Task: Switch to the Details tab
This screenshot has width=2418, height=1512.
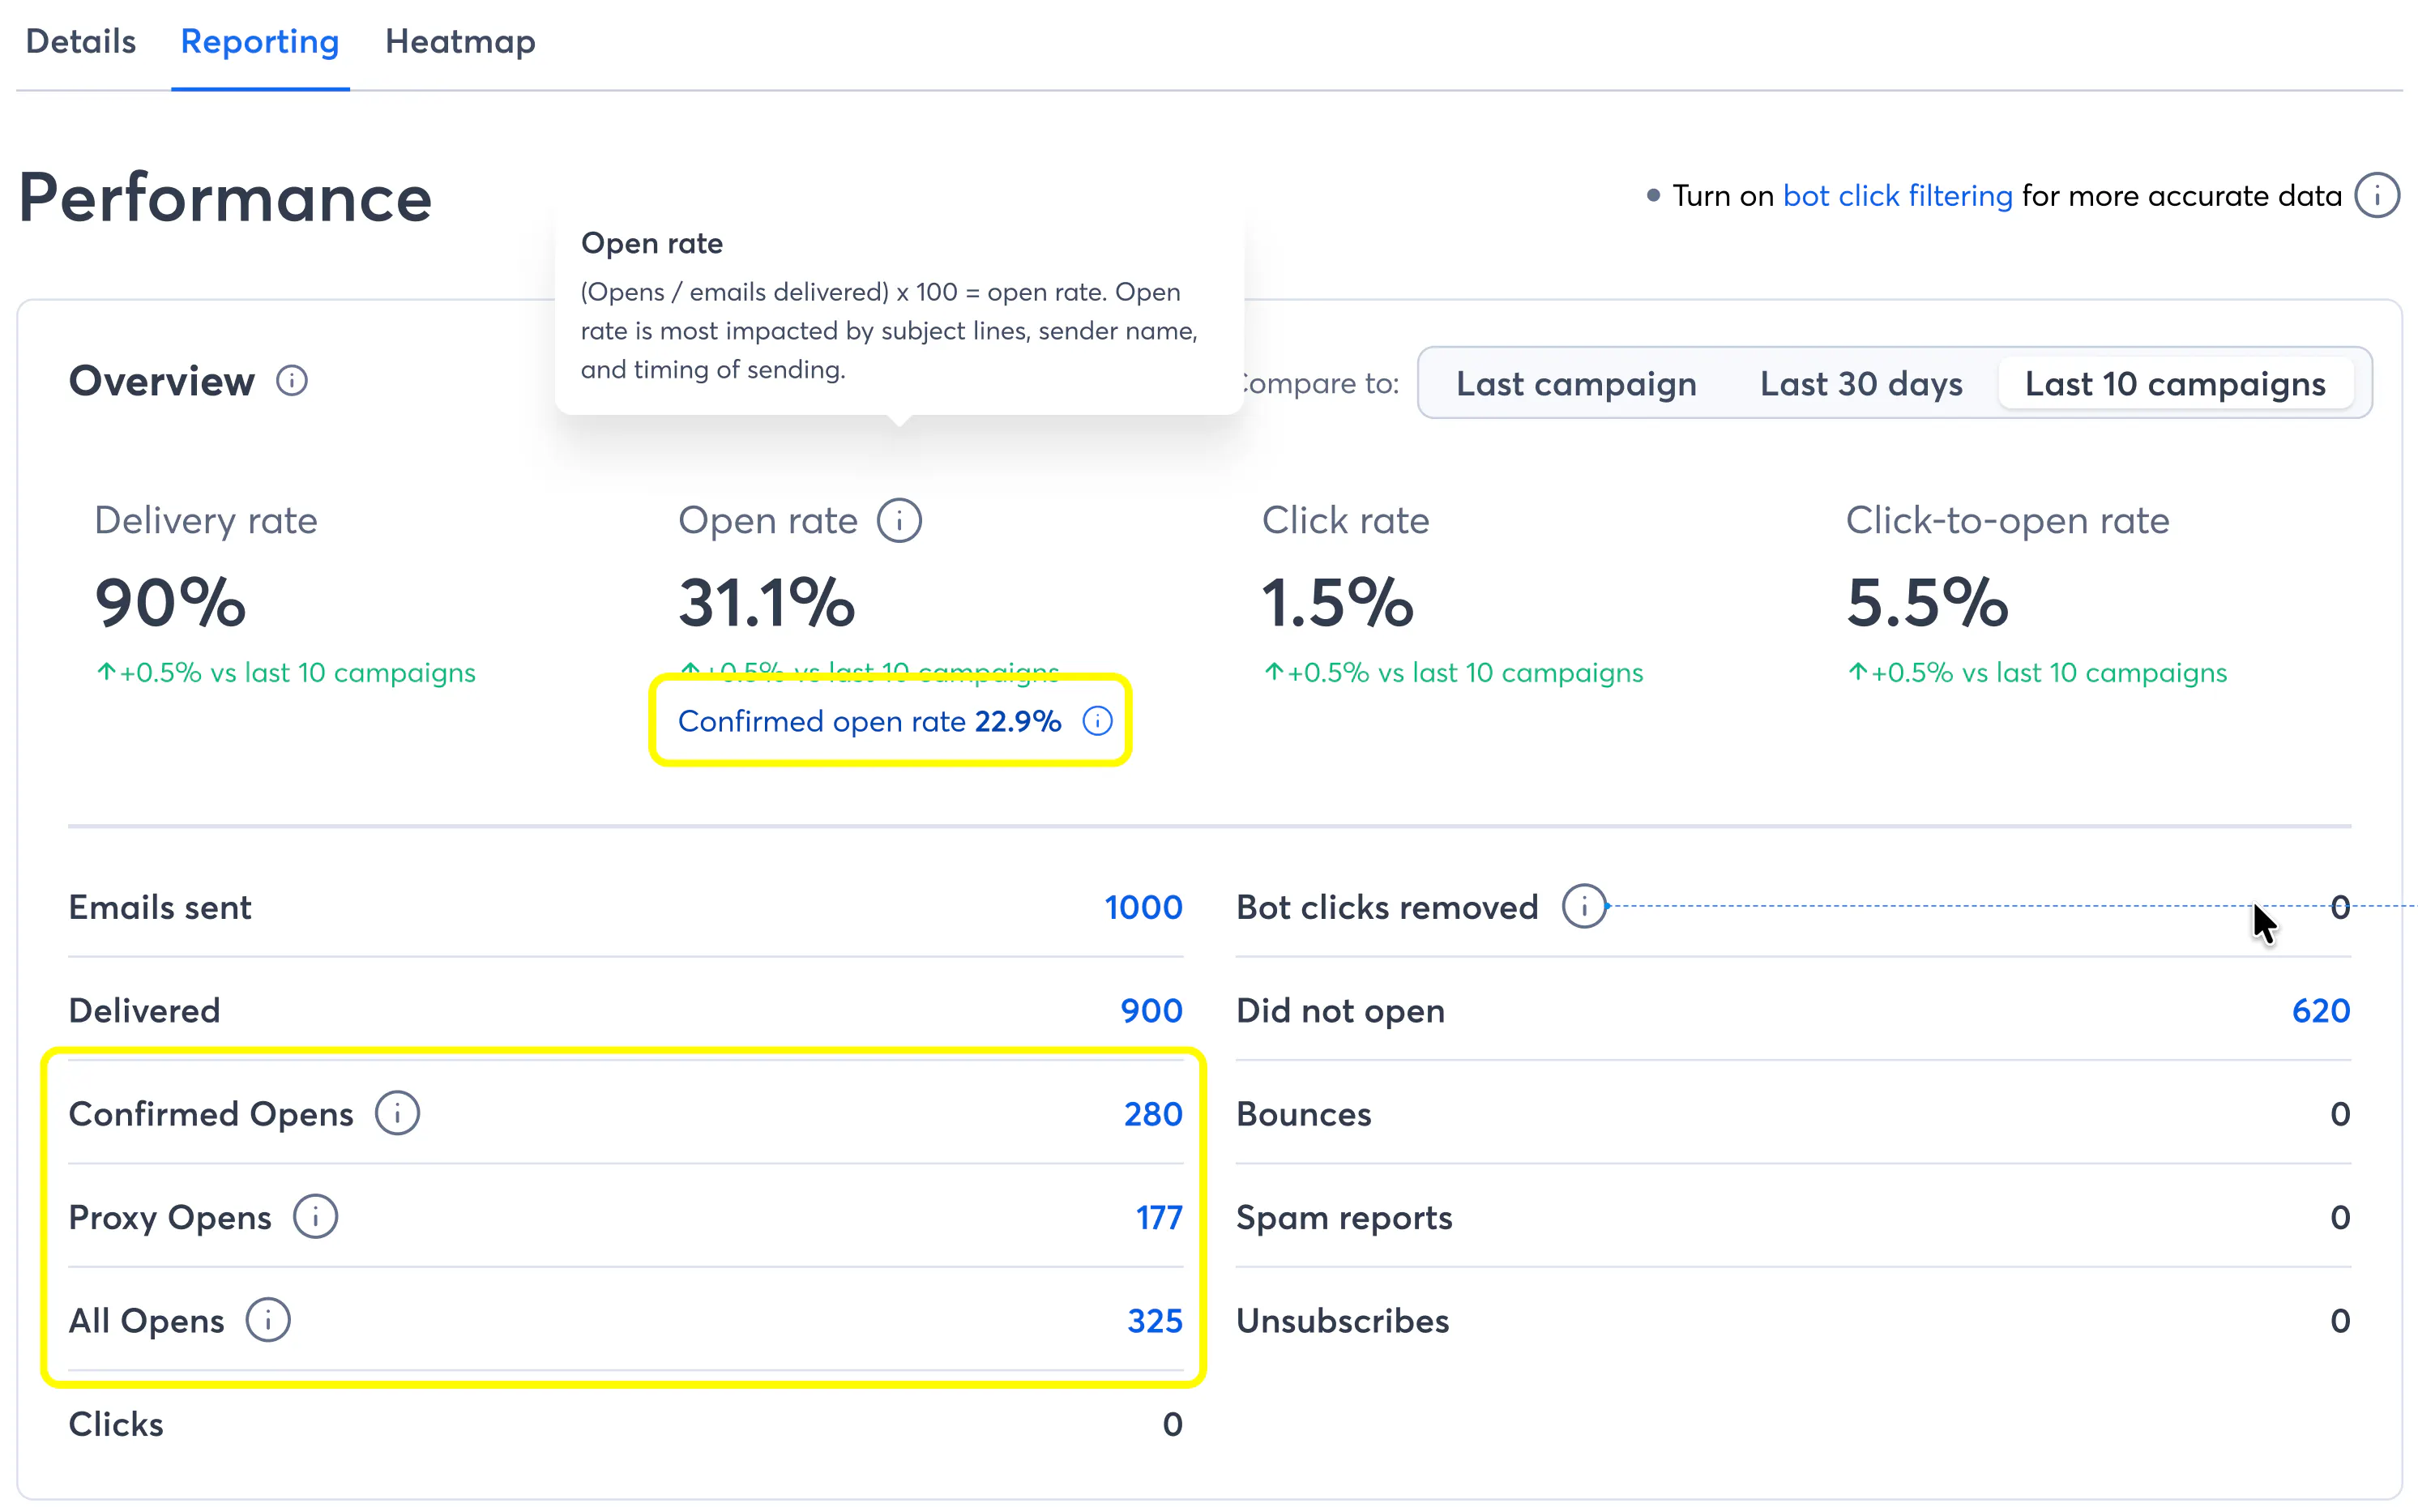Action: [x=81, y=42]
